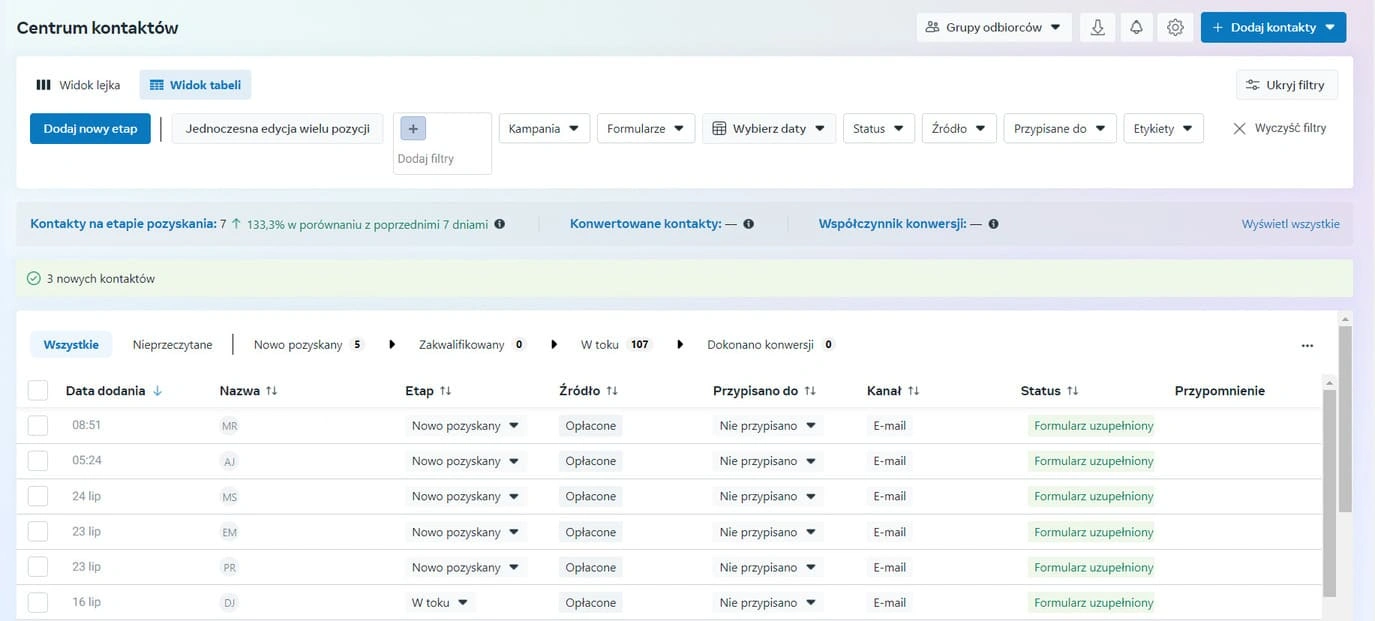The image size is (1375, 621).
Task: Open the notifications bell icon
Action: tap(1135, 27)
